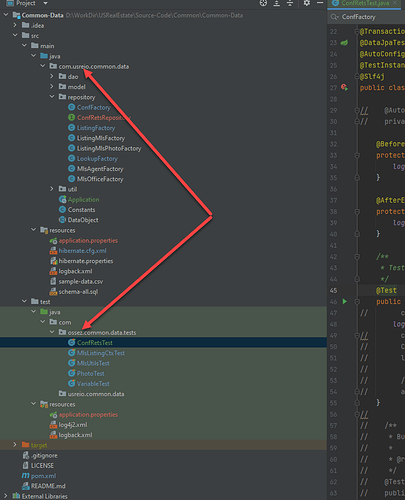Collapse the main java source folder

click(33, 56)
